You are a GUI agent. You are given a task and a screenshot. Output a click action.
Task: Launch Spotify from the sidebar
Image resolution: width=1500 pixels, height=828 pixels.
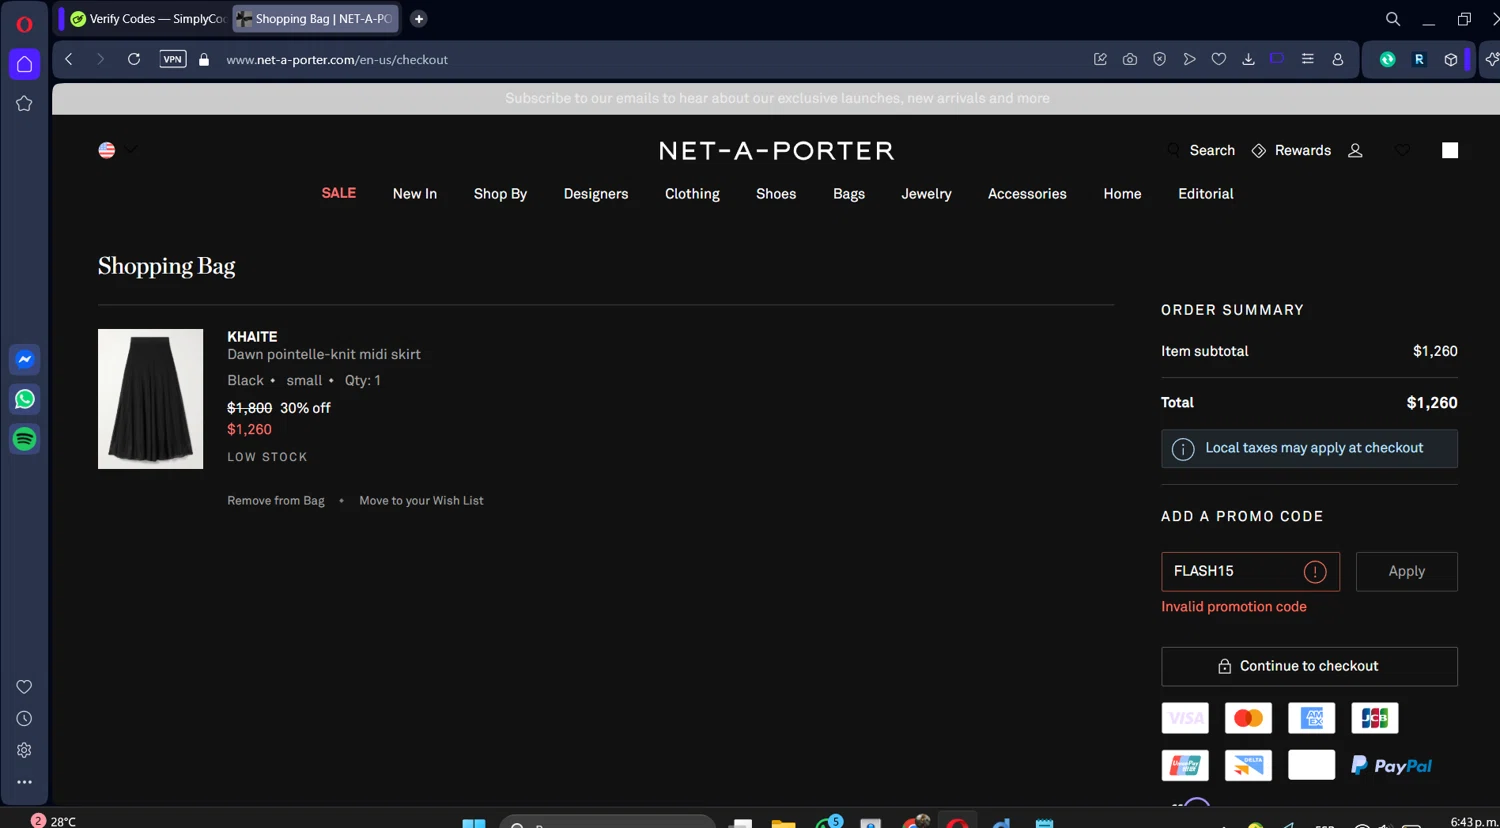click(25, 439)
